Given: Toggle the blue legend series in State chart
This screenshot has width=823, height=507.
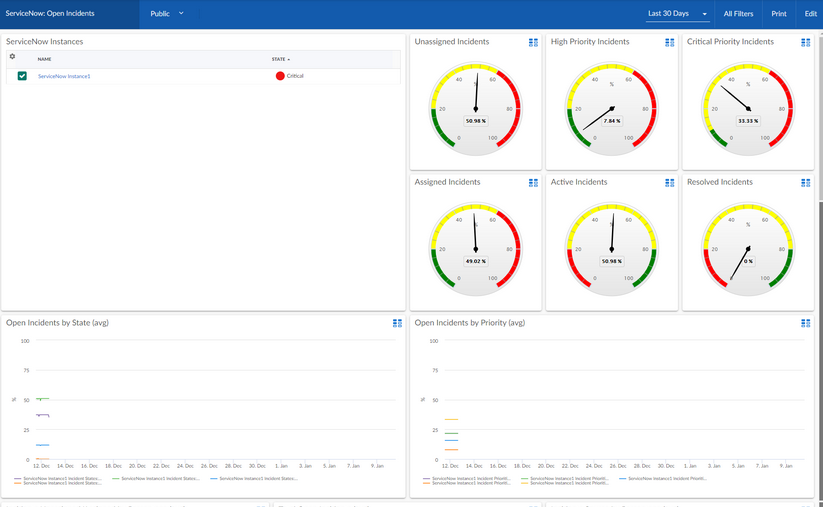Looking at the screenshot, I should click(254, 479).
